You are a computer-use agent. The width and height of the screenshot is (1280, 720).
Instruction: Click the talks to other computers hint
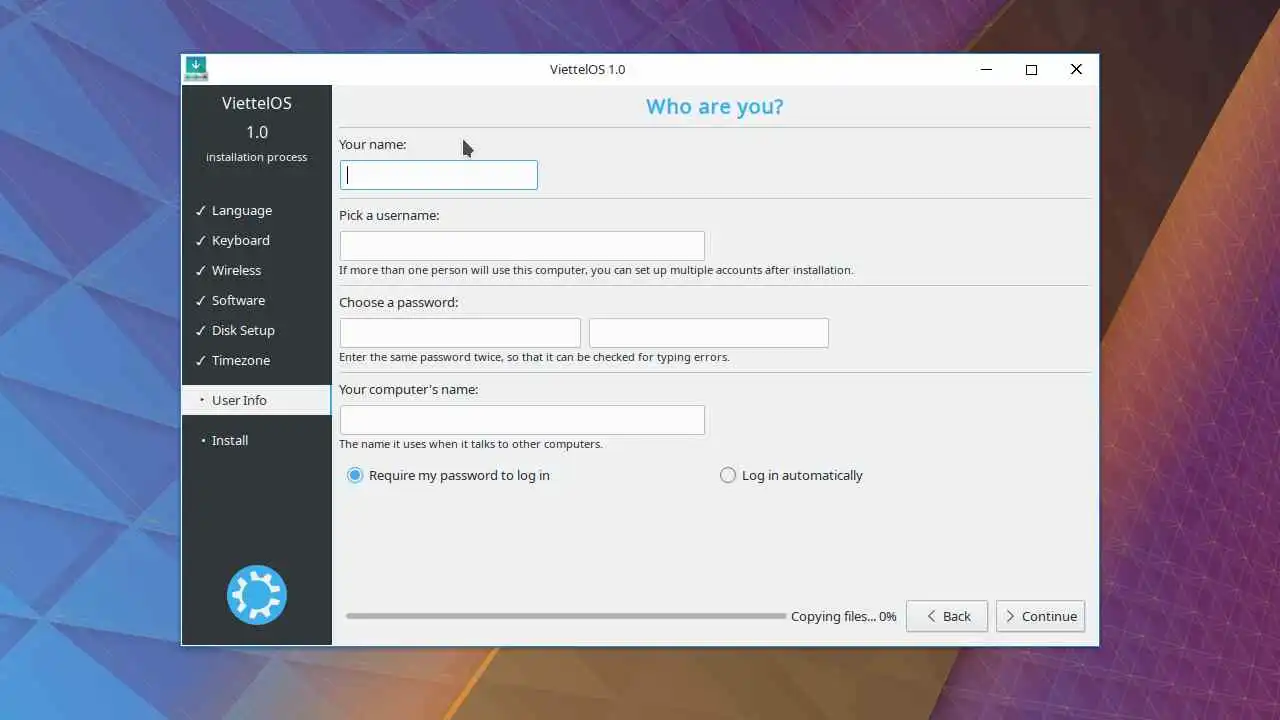(x=471, y=444)
